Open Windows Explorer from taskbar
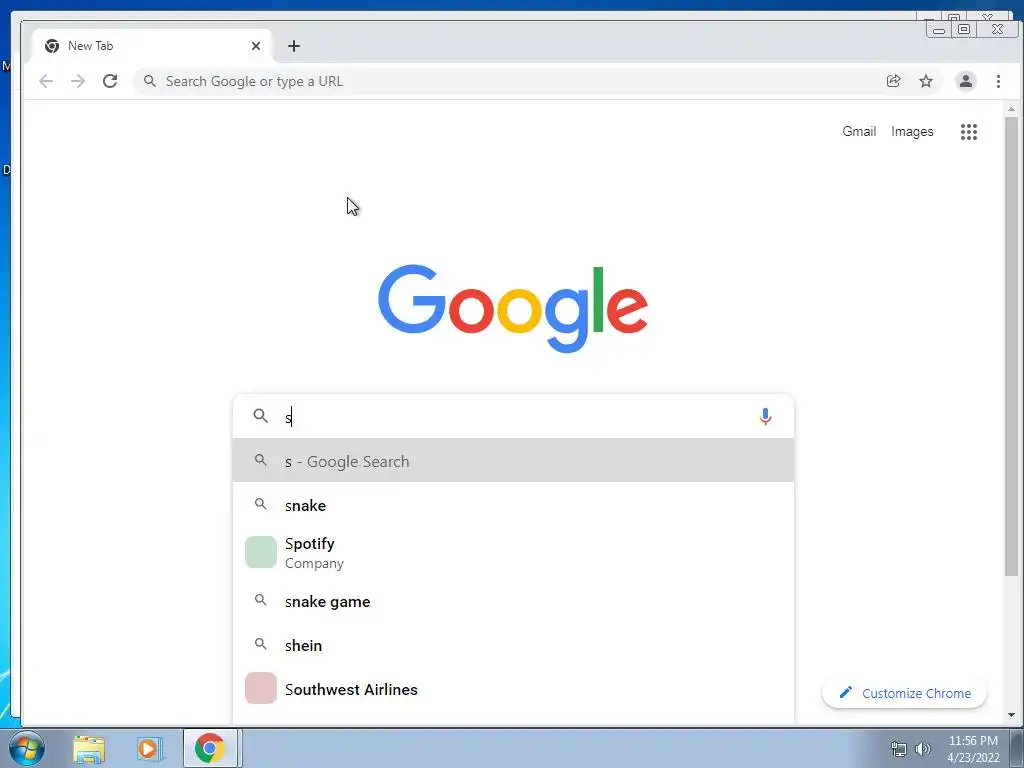The width and height of the screenshot is (1024, 768). coord(89,748)
